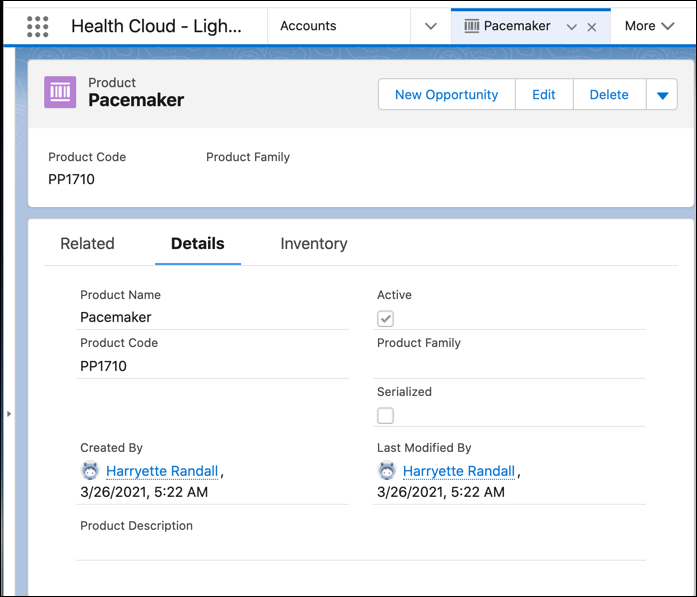Open the App Launcher grid icon

(x=37, y=26)
